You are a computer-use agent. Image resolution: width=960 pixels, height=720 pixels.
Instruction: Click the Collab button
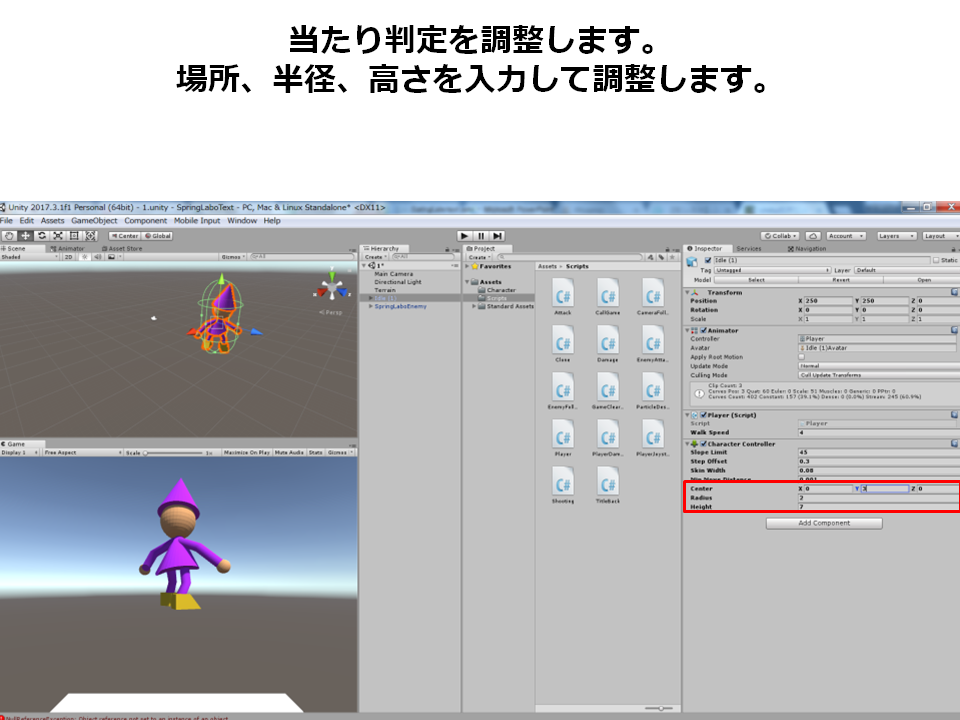[780, 236]
